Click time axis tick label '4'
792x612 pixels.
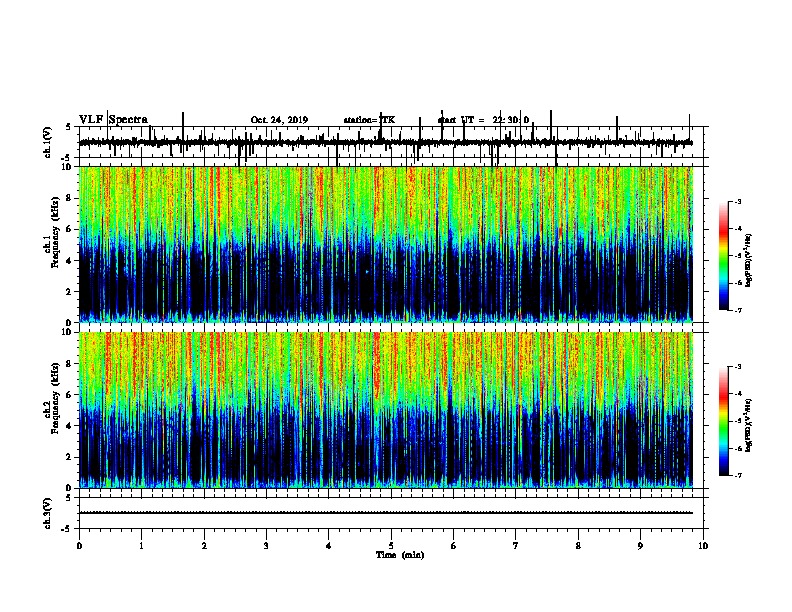(329, 546)
